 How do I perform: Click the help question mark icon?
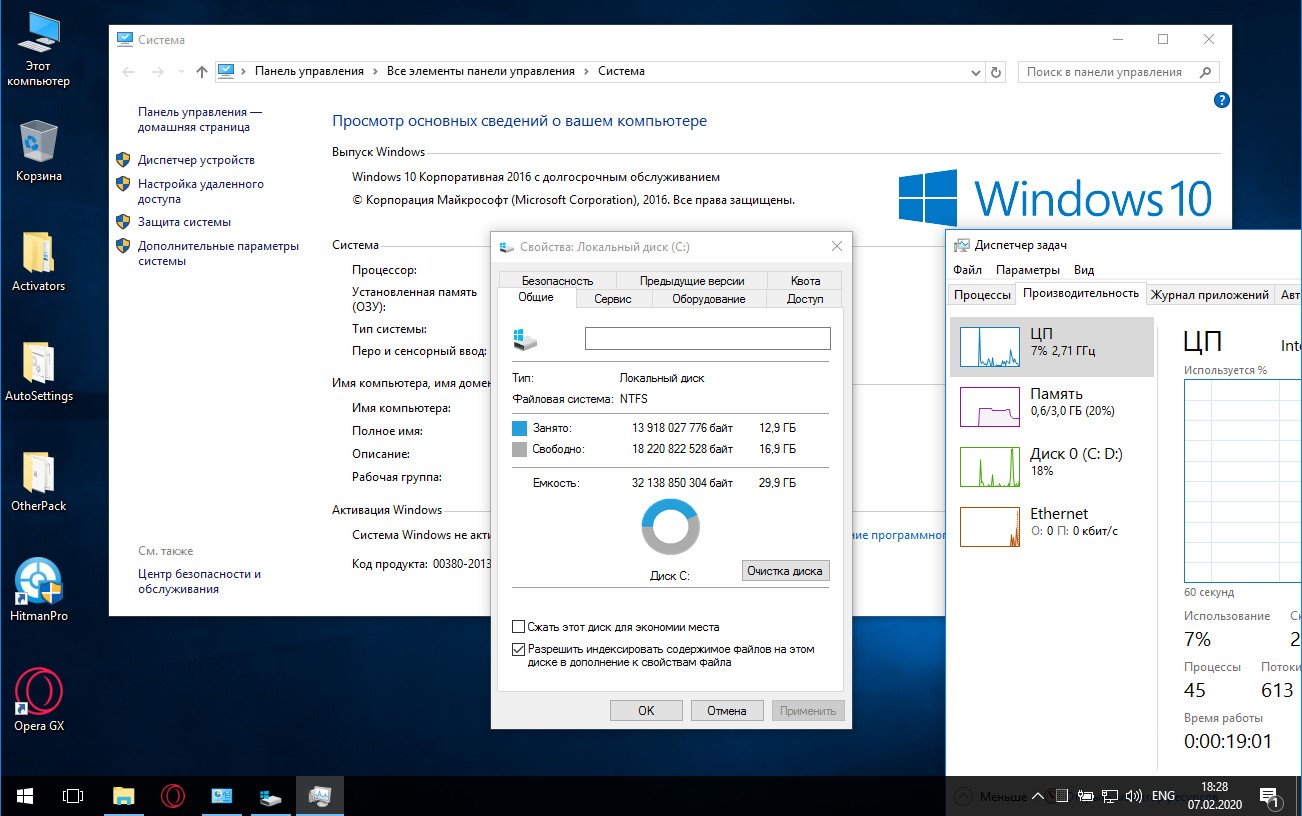coord(1221,100)
